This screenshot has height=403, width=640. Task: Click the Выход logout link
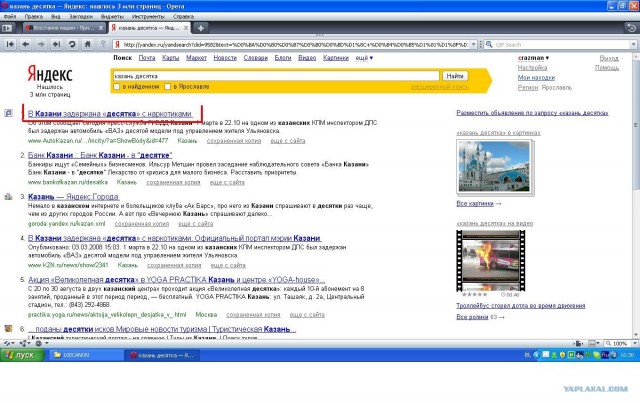[609, 58]
